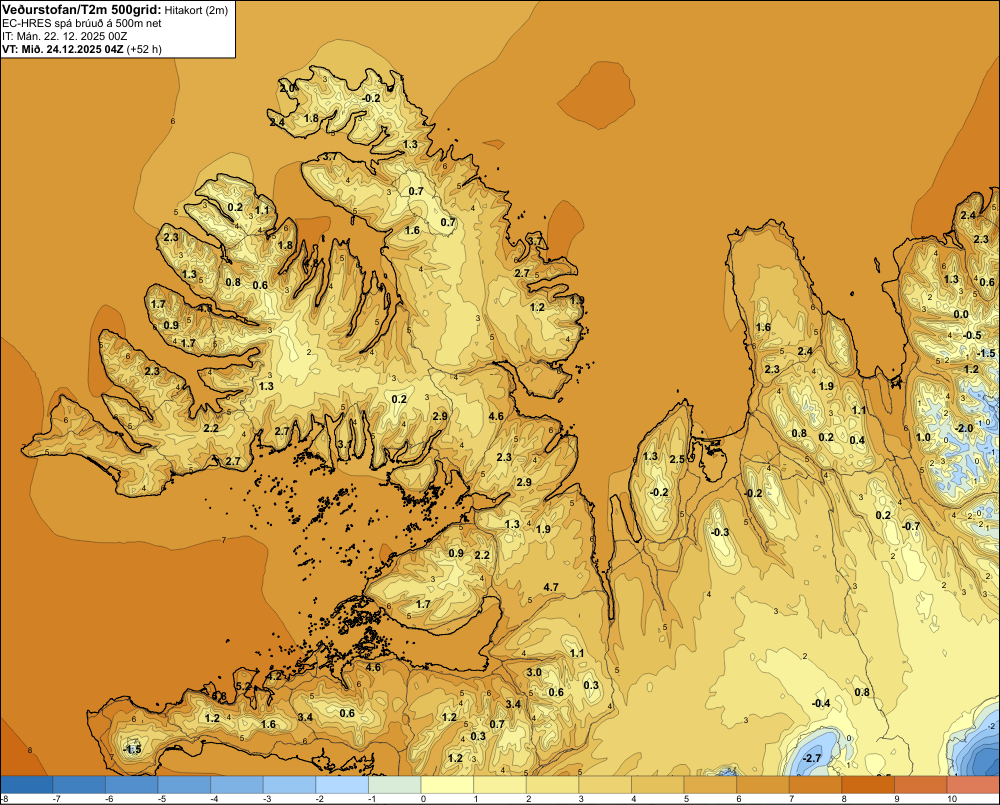Click the dark orange swatch between 8 and 9

click(x=869, y=785)
